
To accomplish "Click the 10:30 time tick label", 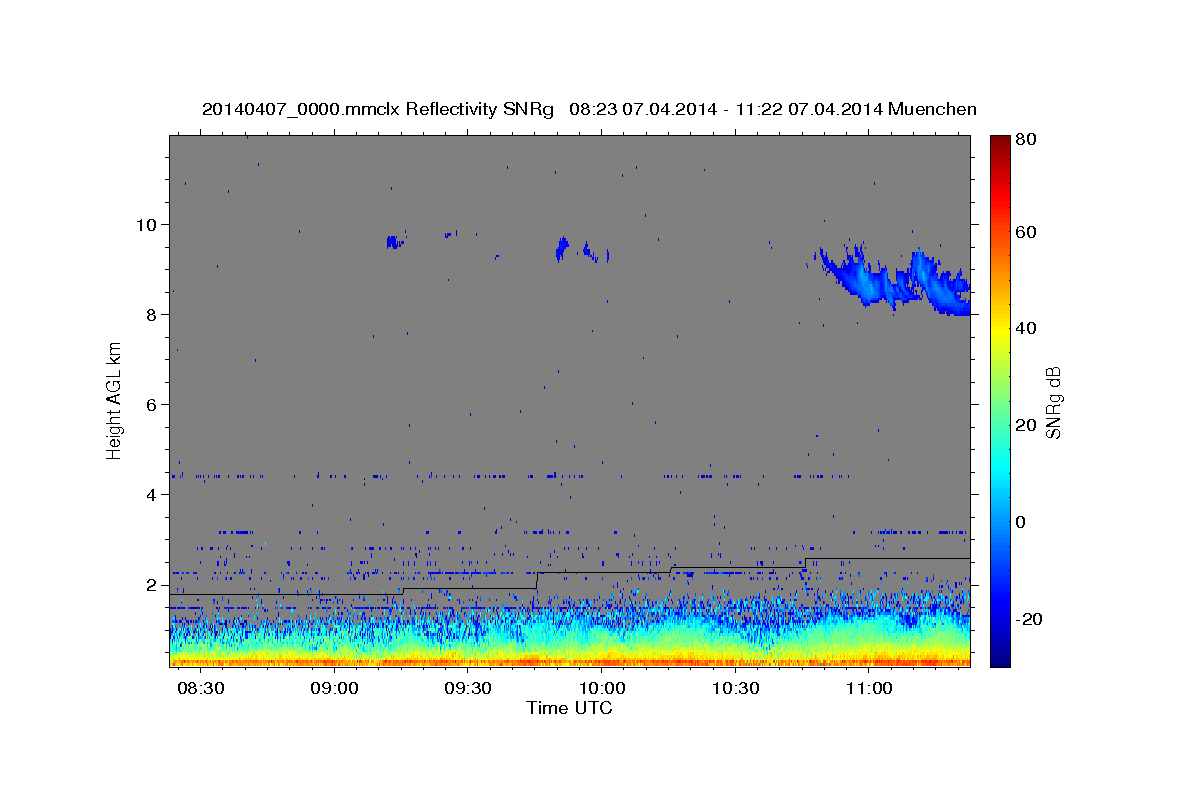I will coord(736,689).
